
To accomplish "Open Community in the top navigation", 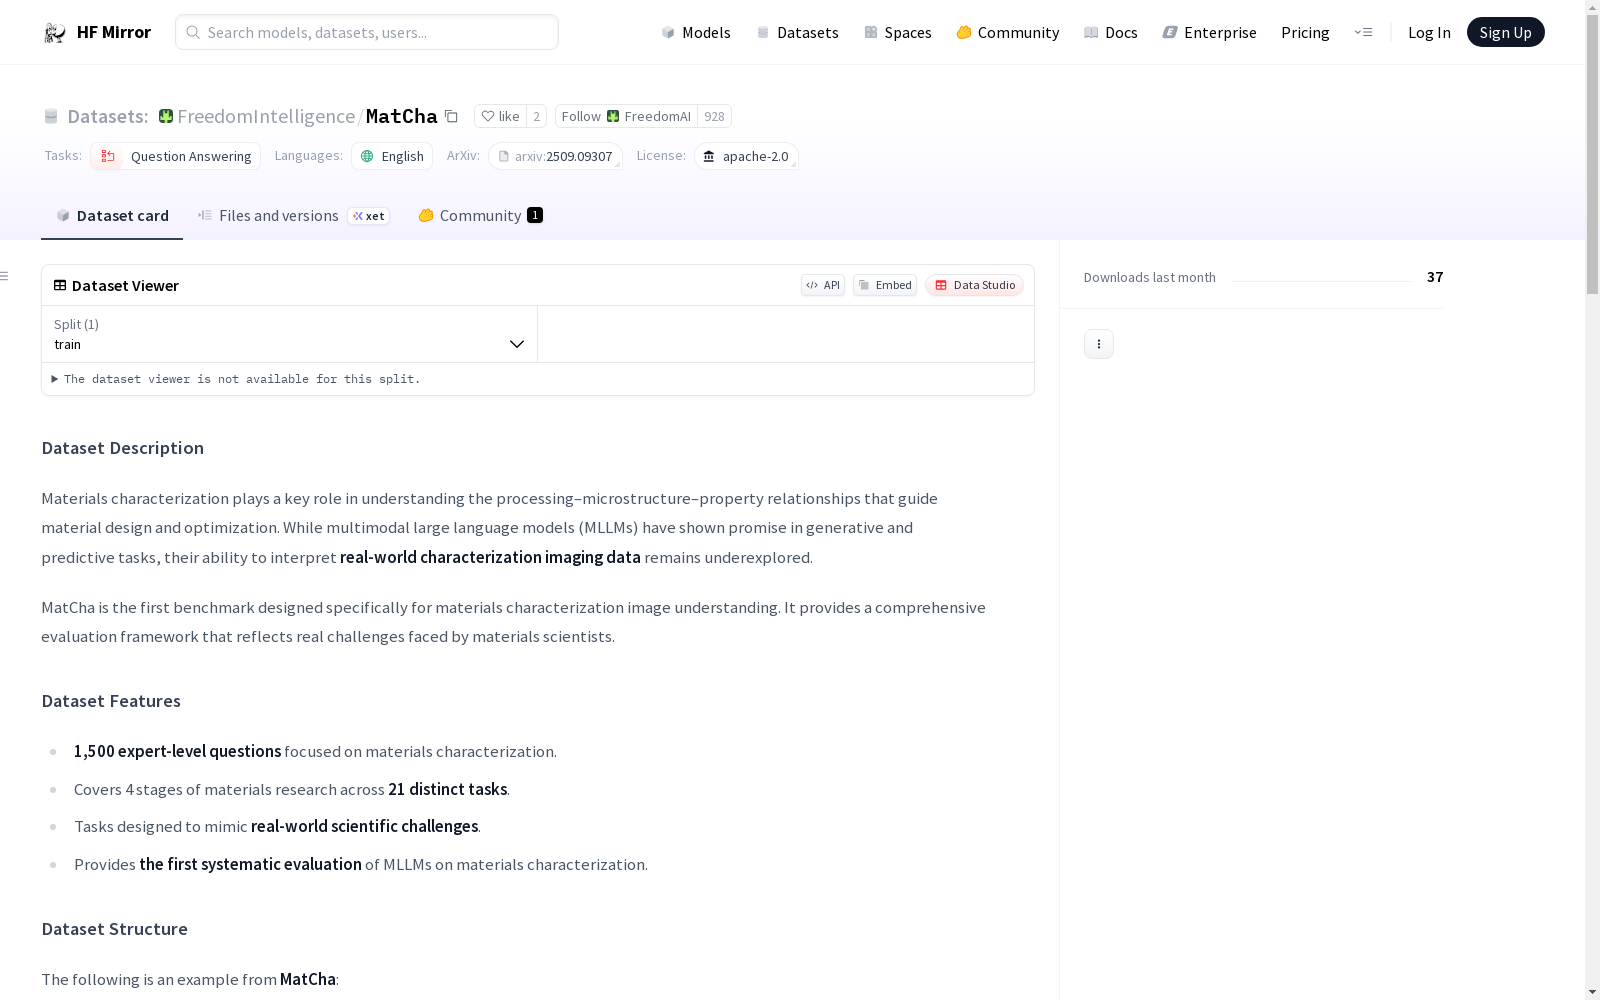I will (x=1008, y=33).
